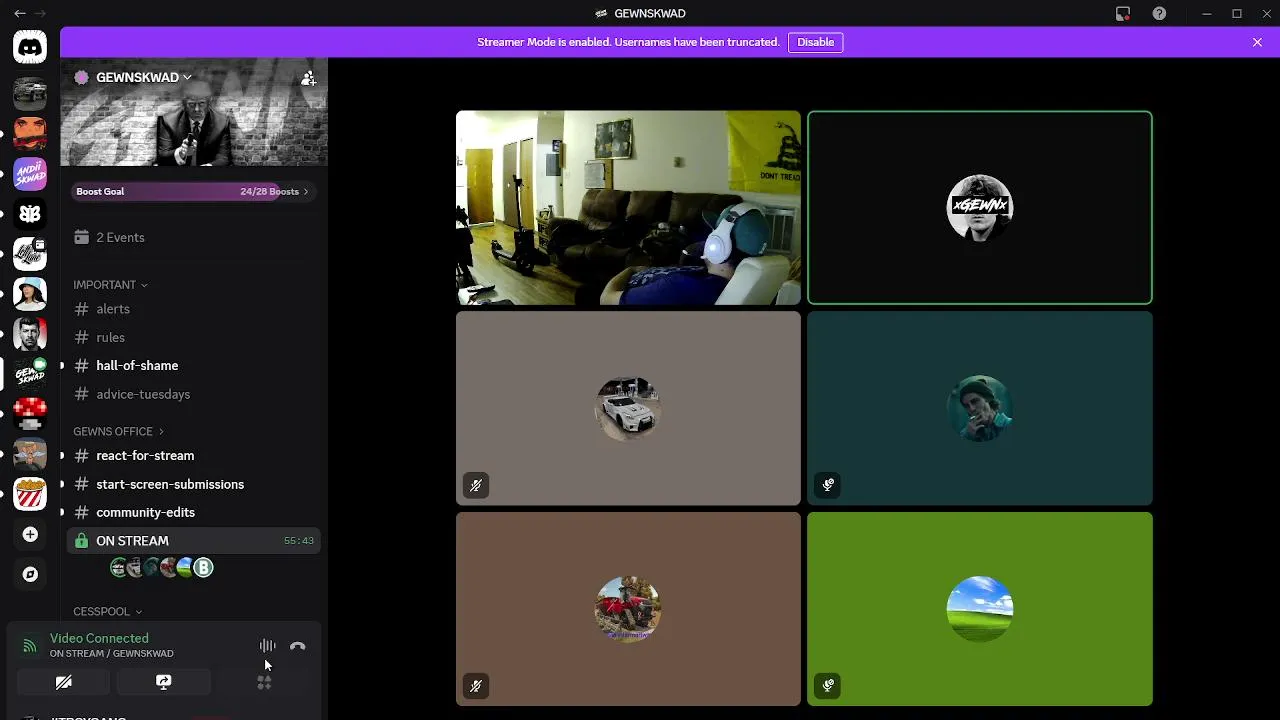This screenshot has height=720, width=1280.
Task: Toggle screen share button in voice panel
Action: pos(163,682)
